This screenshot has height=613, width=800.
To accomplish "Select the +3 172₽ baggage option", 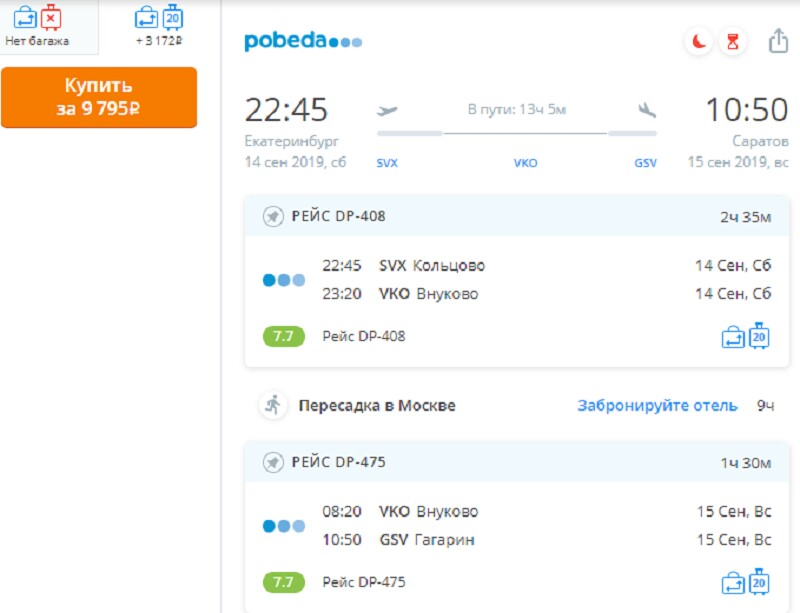I will [159, 26].
